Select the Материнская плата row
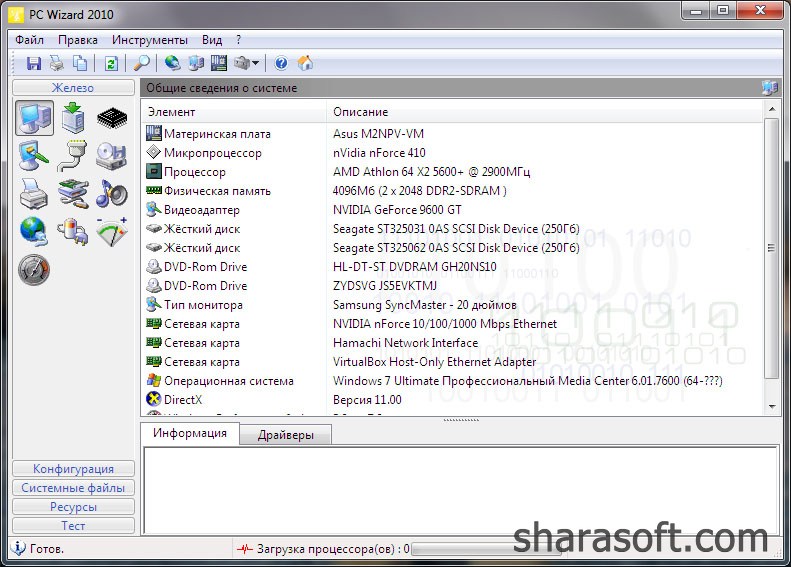This screenshot has width=791, height=567. point(453,134)
